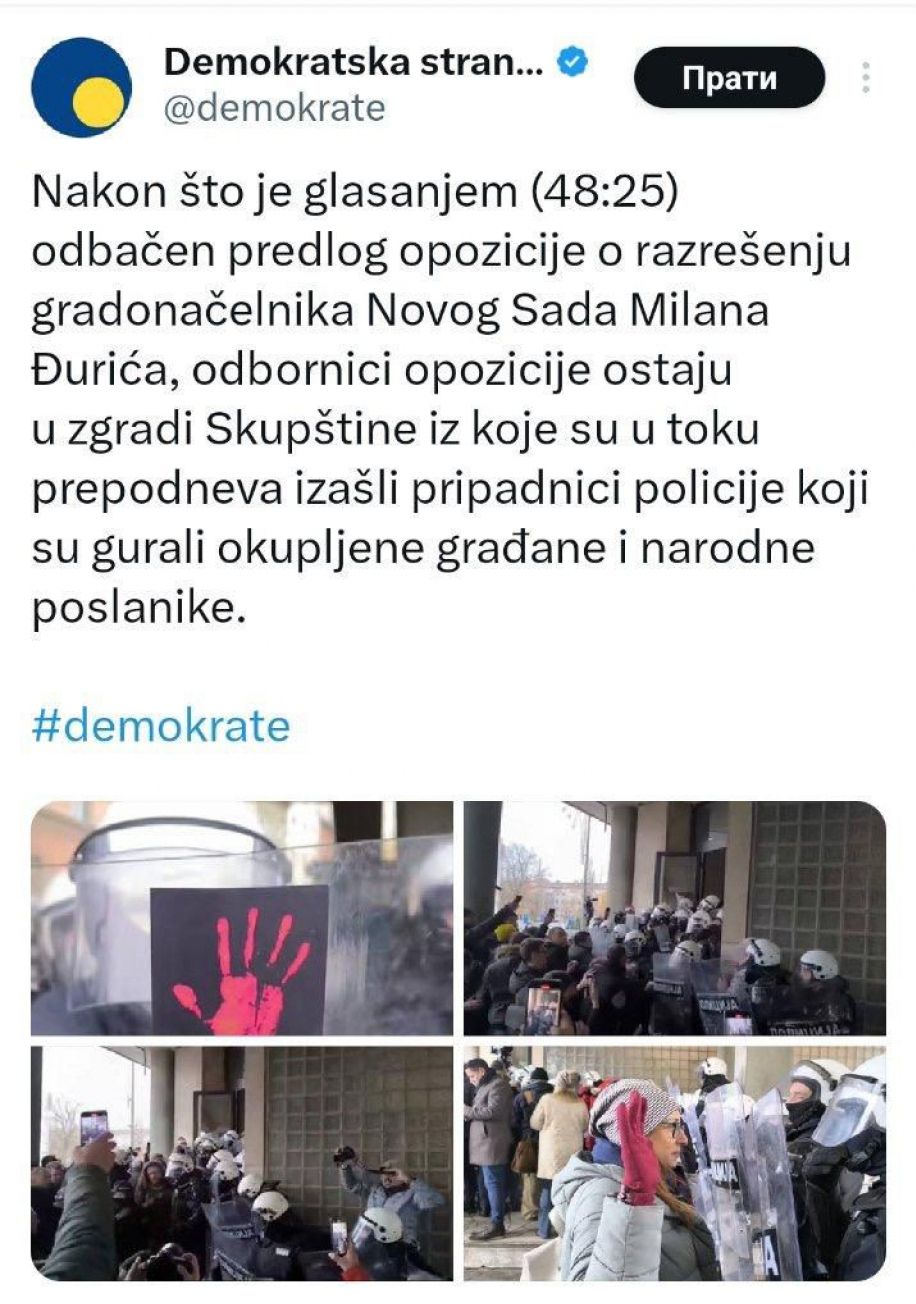The width and height of the screenshot is (916, 1304).
Task: Open the red handprint photo
Action: (242, 918)
